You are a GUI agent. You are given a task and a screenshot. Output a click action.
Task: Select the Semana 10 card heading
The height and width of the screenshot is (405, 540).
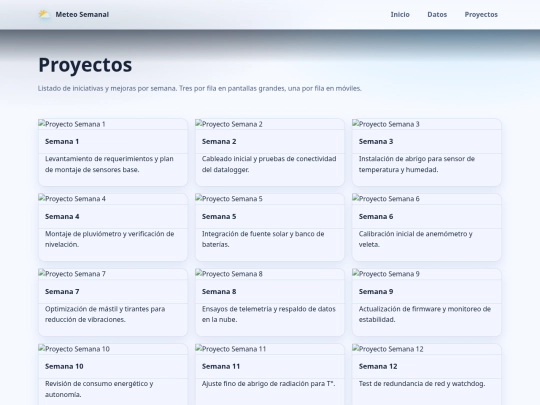coord(64,366)
